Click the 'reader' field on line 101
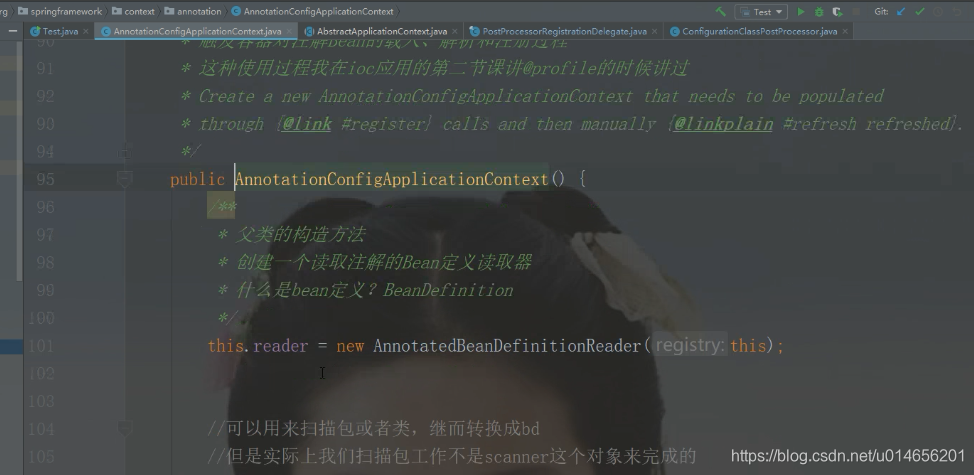This screenshot has height=475, width=974. 280,346
